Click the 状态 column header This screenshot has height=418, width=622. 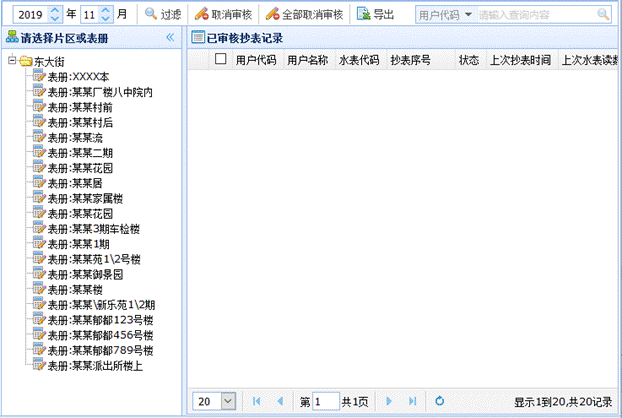click(469, 60)
